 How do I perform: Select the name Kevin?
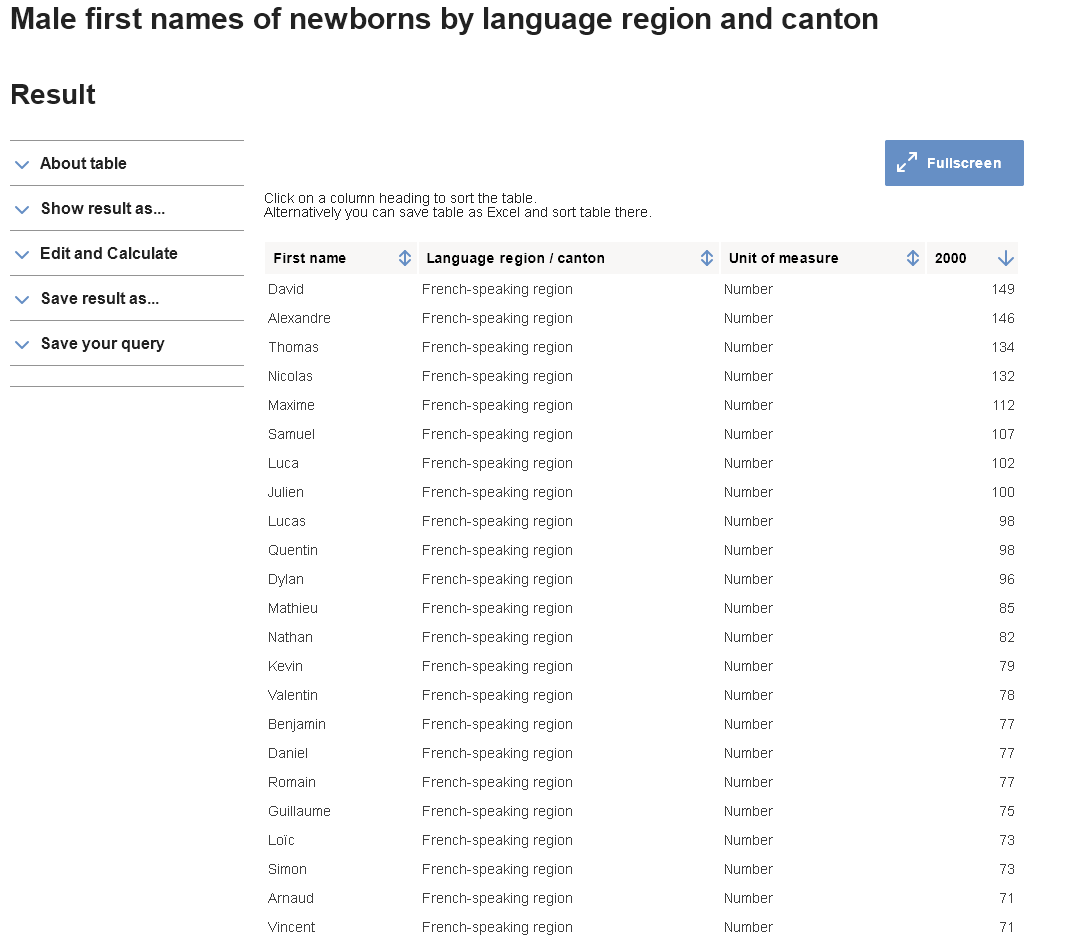pos(285,666)
